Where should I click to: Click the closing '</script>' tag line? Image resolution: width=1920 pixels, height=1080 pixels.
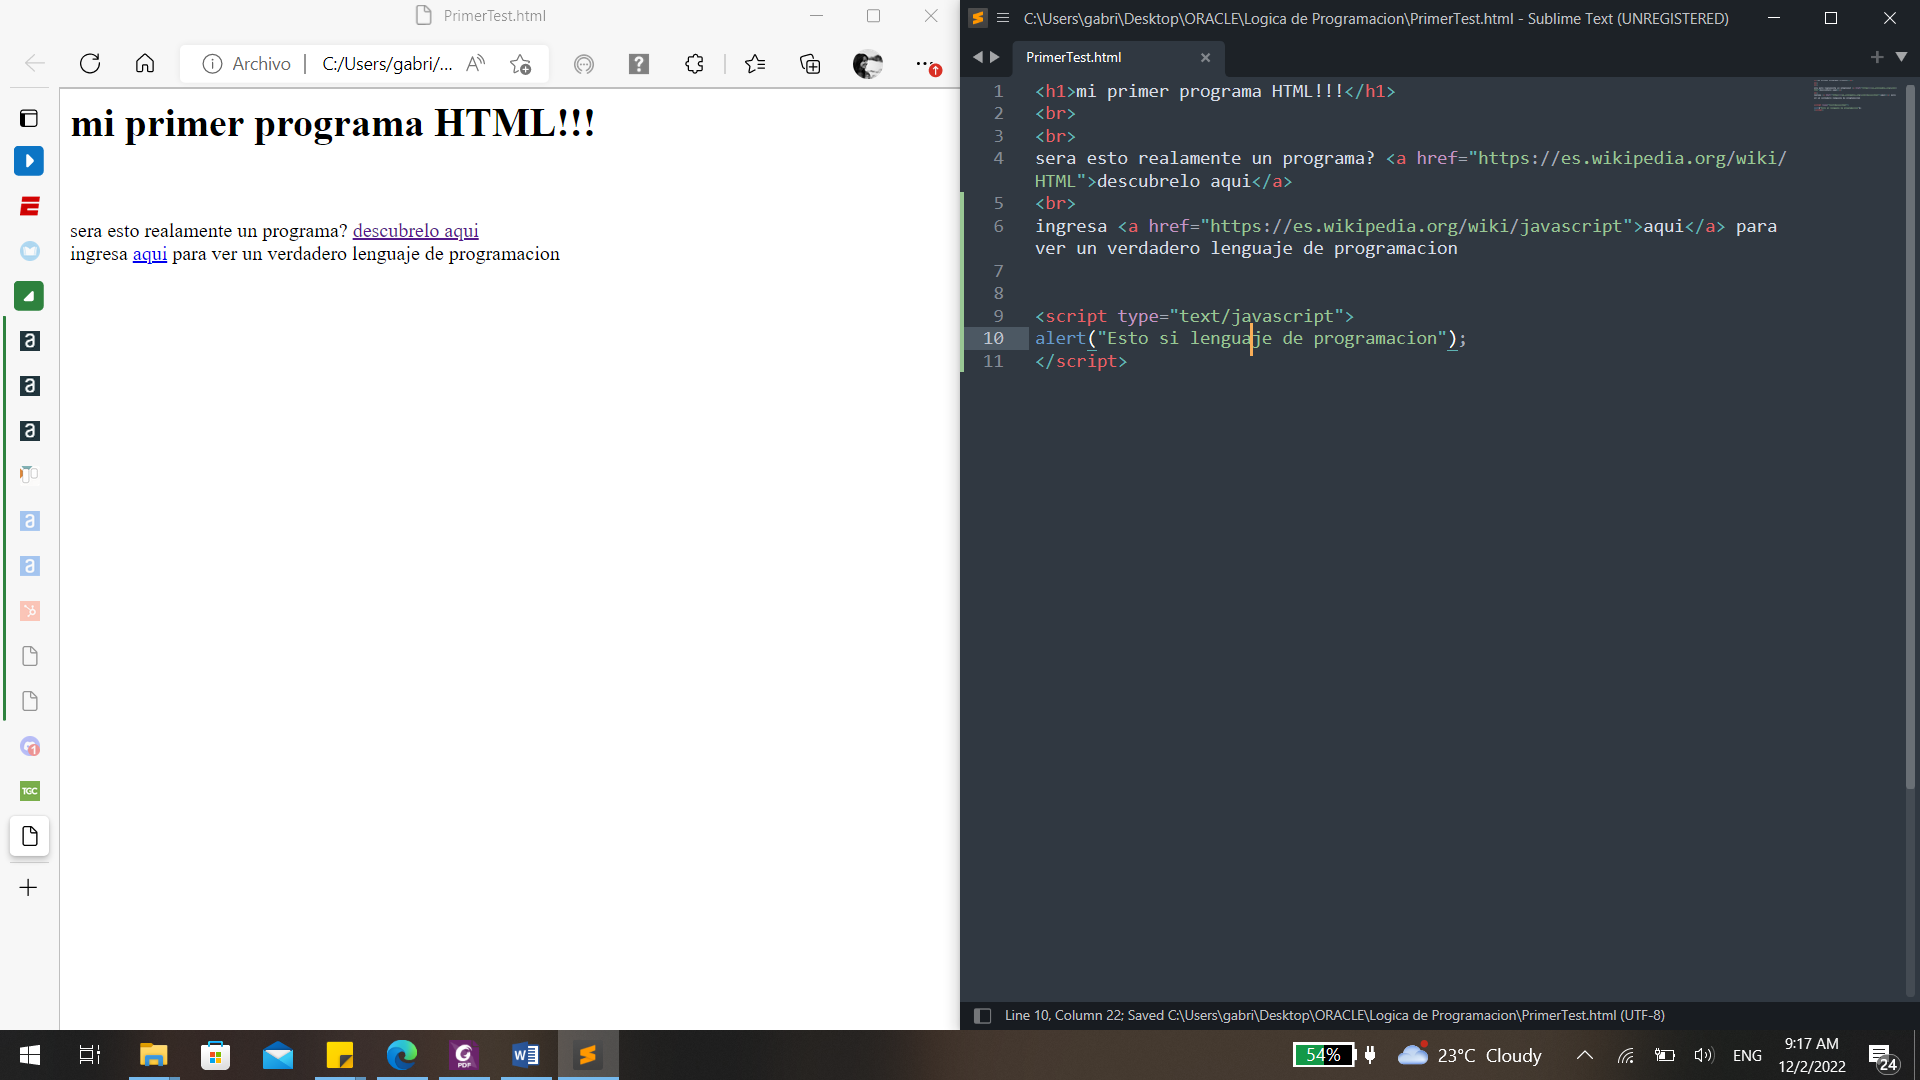[1081, 361]
